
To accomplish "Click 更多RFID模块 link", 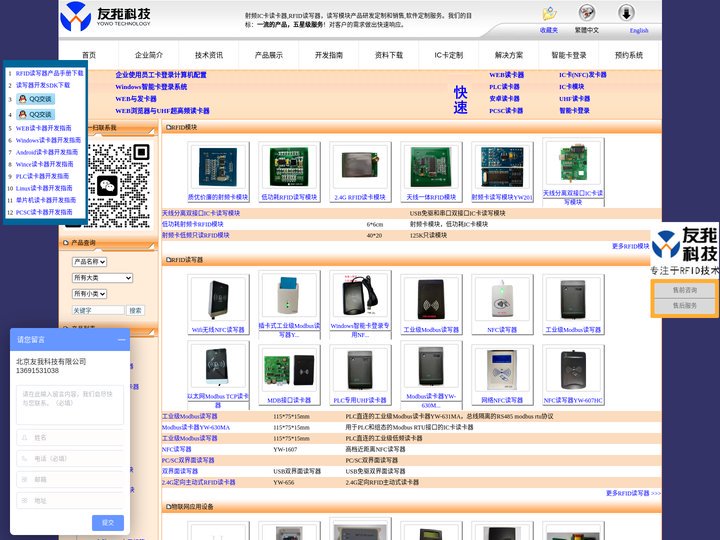I will coord(630,246).
